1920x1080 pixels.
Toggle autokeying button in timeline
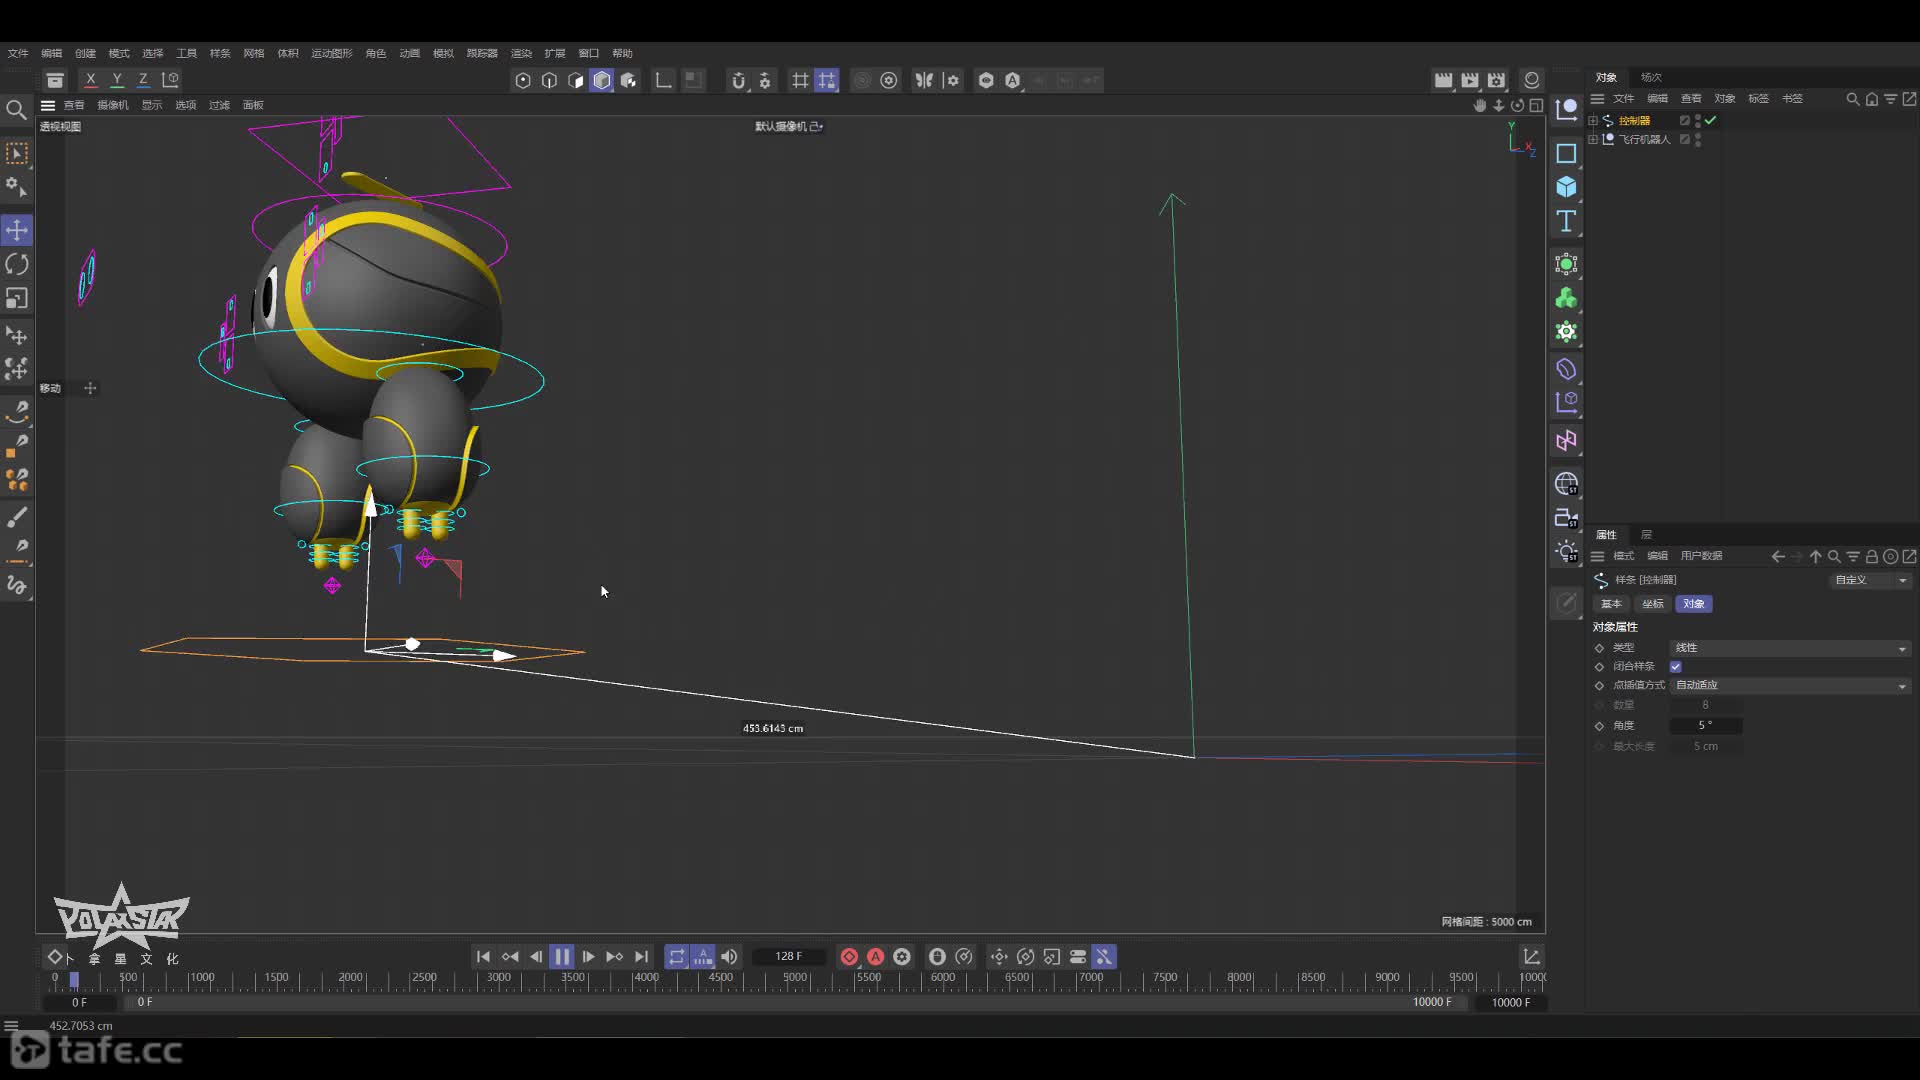tap(875, 957)
